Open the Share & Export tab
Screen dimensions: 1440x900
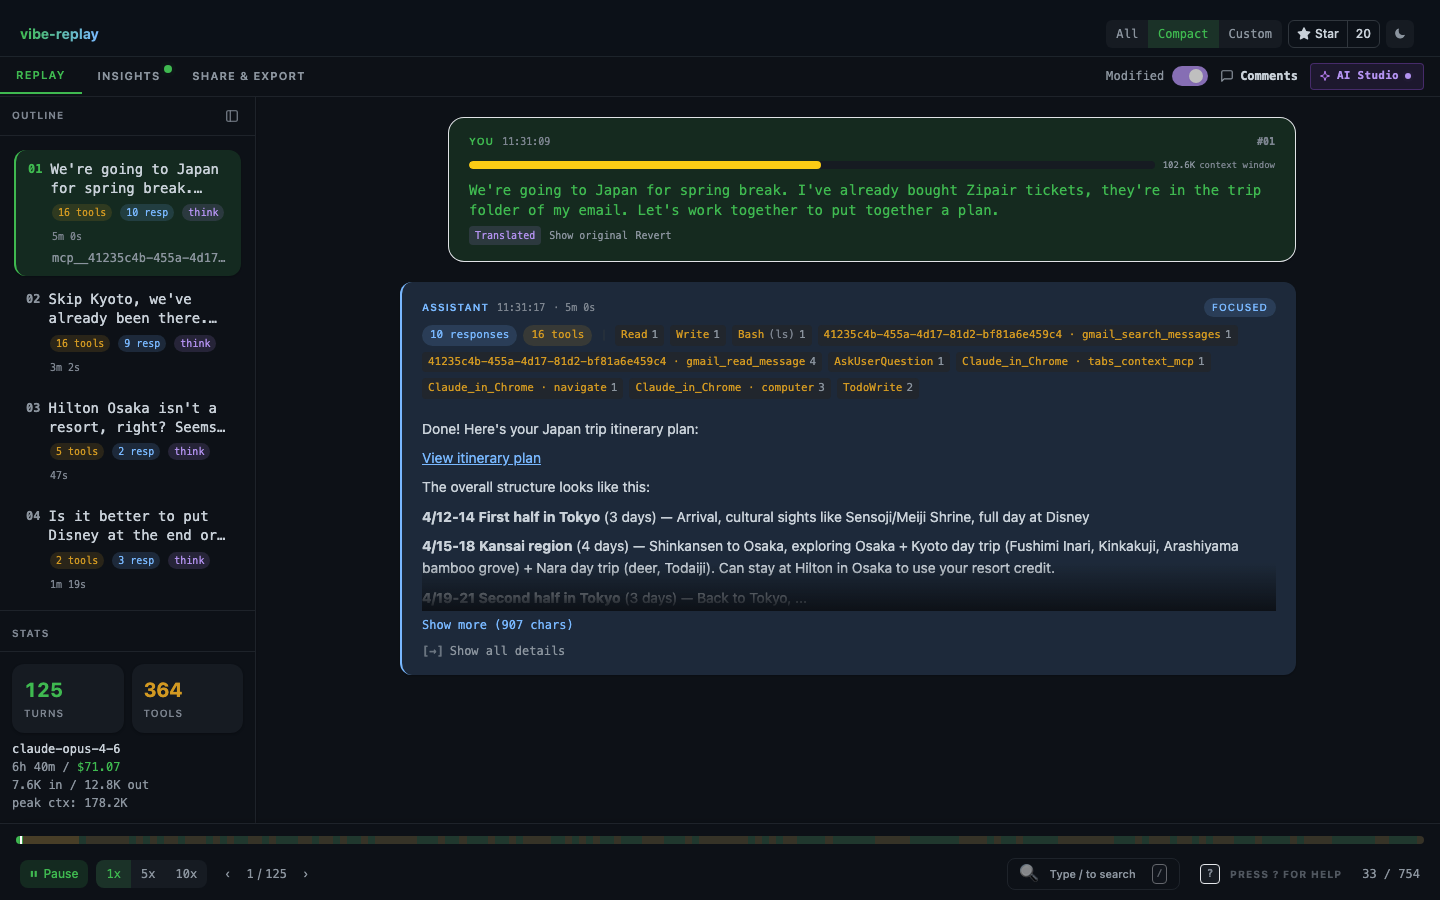pyautogui.click(x=248, y=76)
